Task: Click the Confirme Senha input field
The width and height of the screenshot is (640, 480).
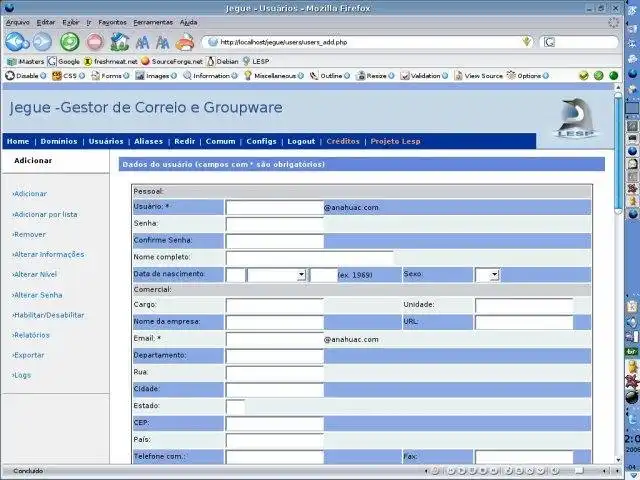Action: tap(275, 241)
